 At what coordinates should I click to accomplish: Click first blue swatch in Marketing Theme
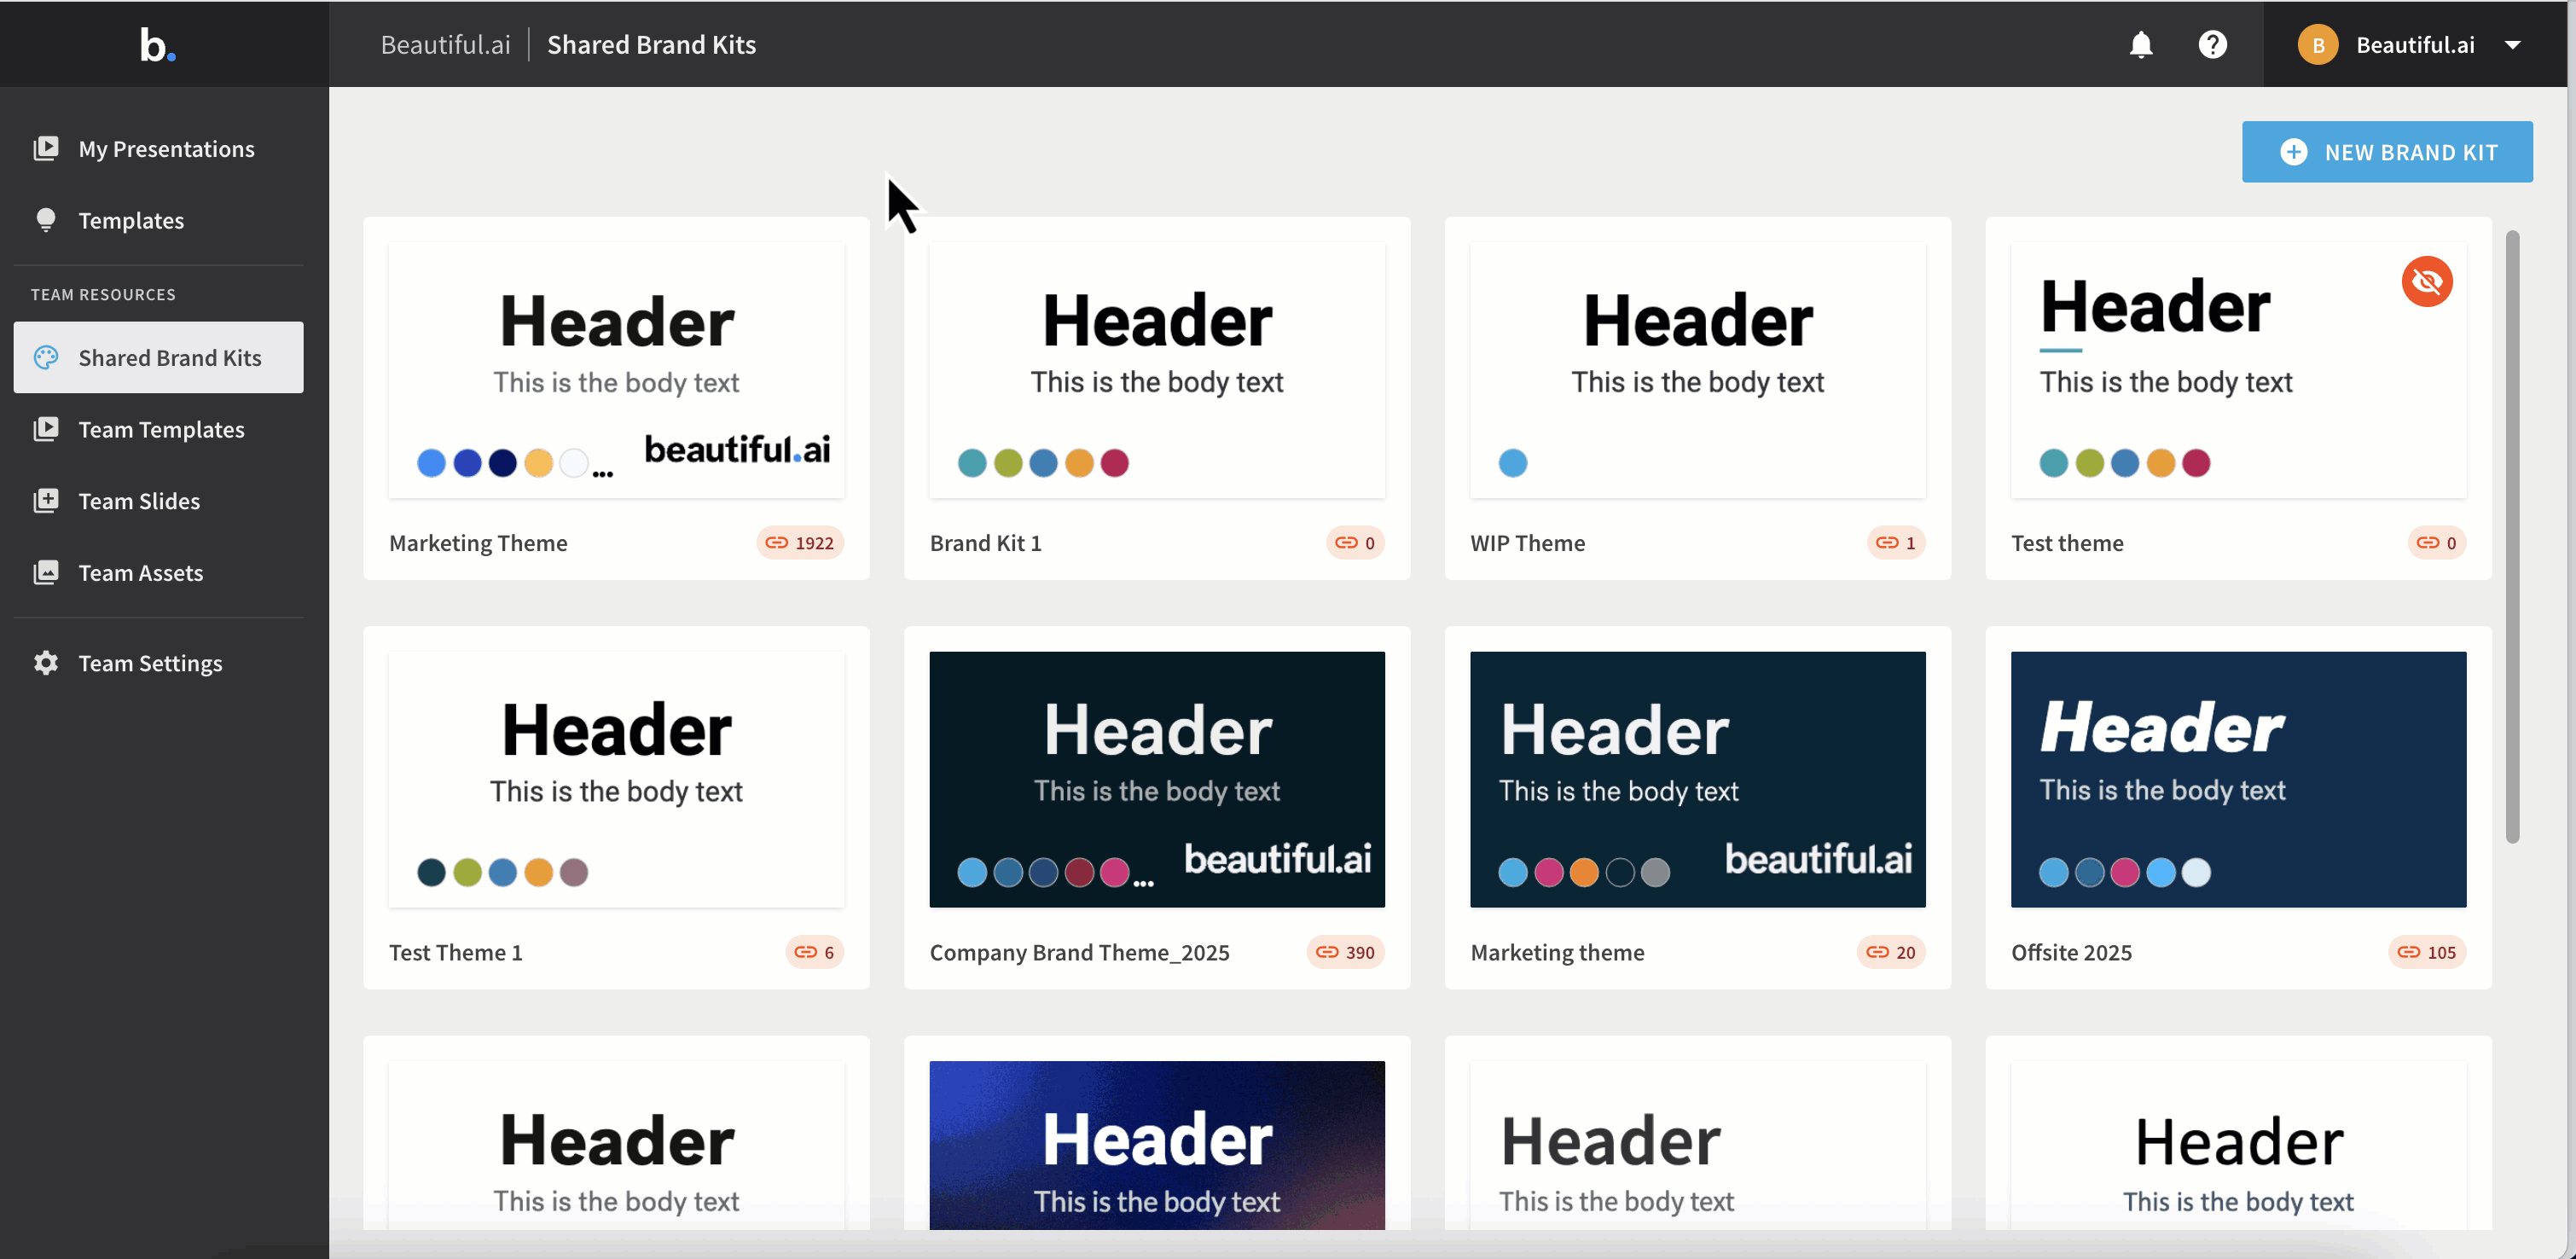click(x=431, y=463)
